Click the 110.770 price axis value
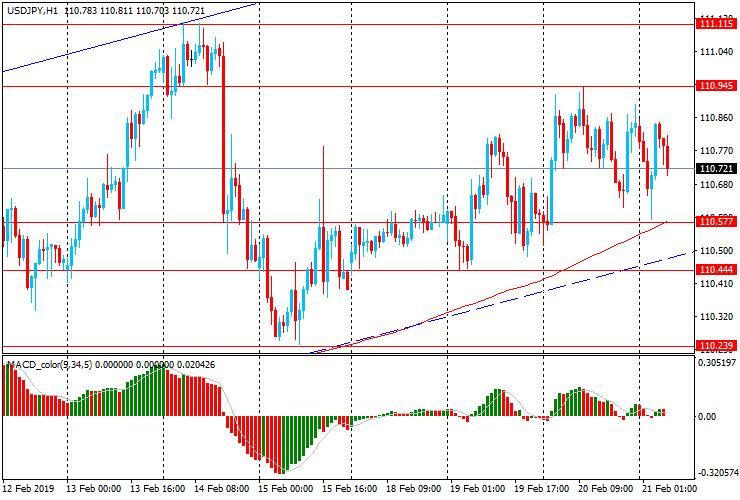The width and height of the screenshot is (740, 500). [716, 151]
